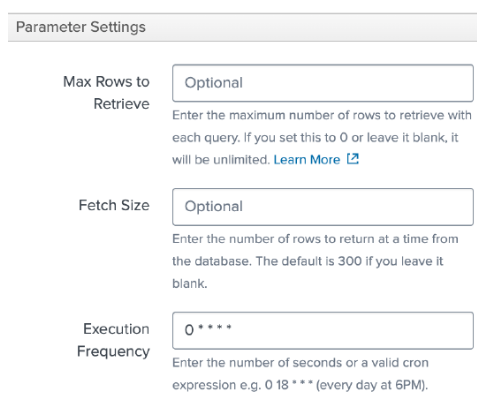
Task: Click the 'Enter the number of rows to return' help line
Action: [315, 239]
